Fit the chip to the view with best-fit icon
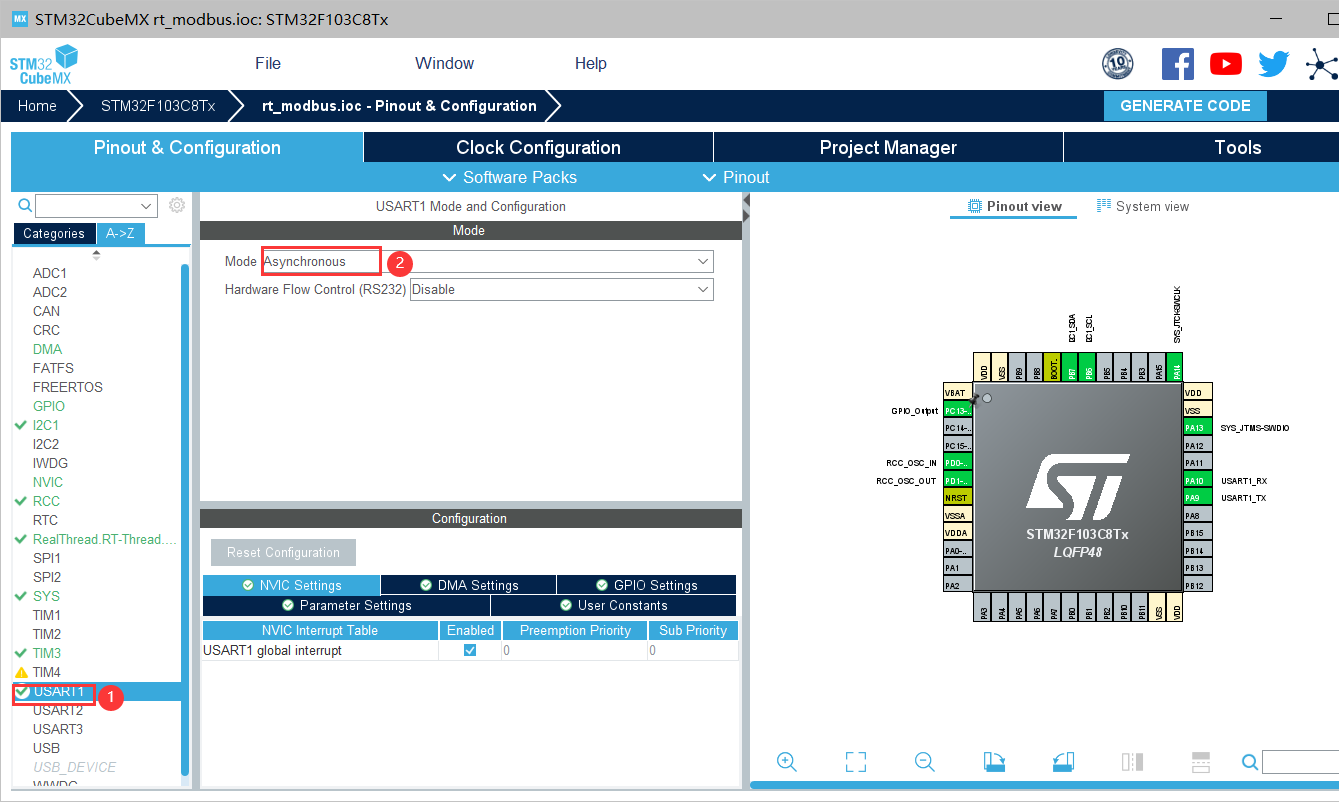The image size is (1339, 802). tap(856, 762)
